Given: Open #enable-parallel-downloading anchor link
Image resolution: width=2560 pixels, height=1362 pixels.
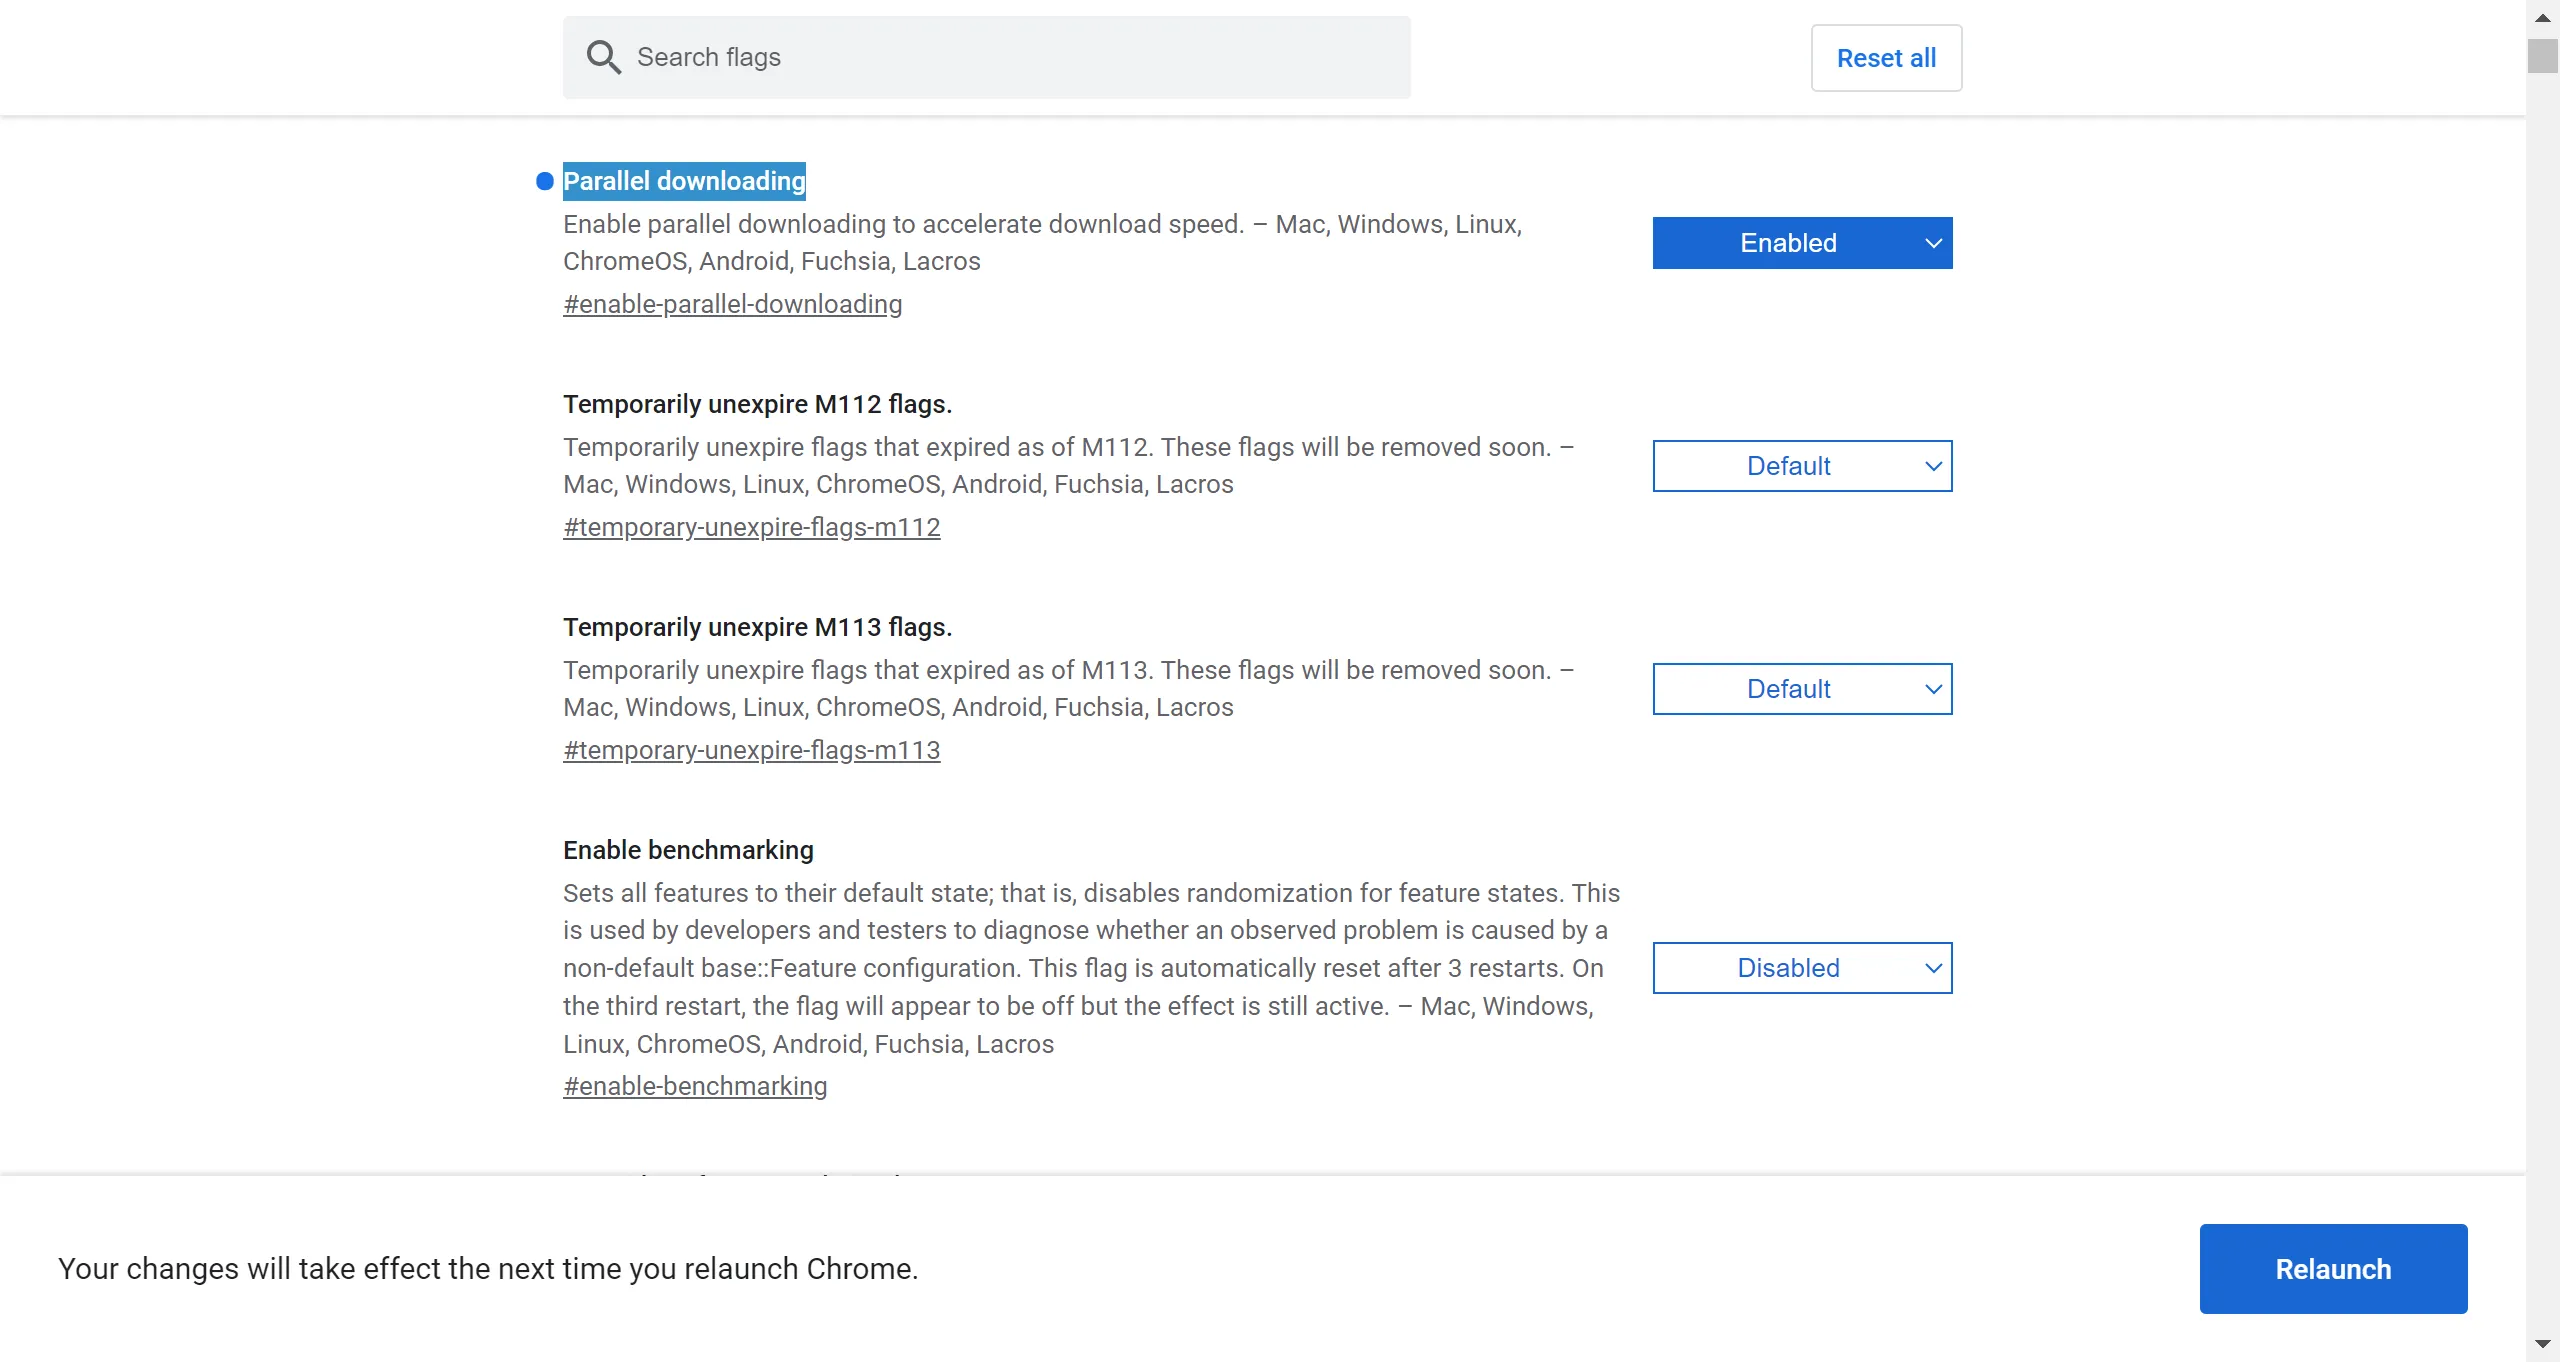Looking at the screenshot, I should (x=732, y=304).
